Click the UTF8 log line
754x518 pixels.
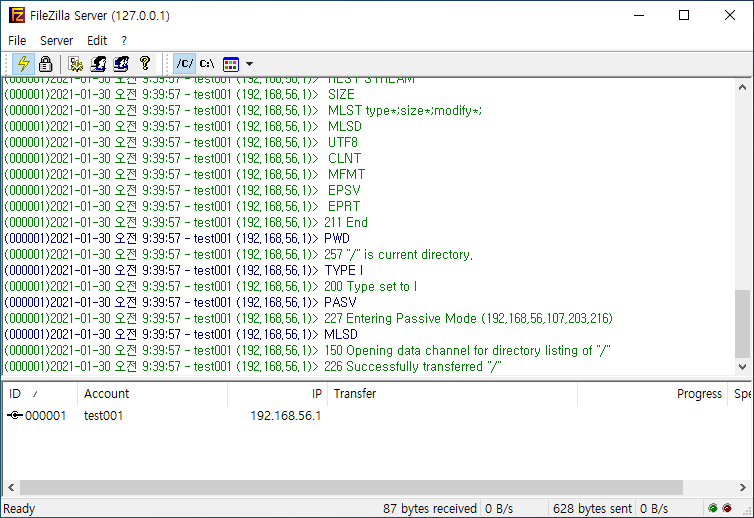181,142
